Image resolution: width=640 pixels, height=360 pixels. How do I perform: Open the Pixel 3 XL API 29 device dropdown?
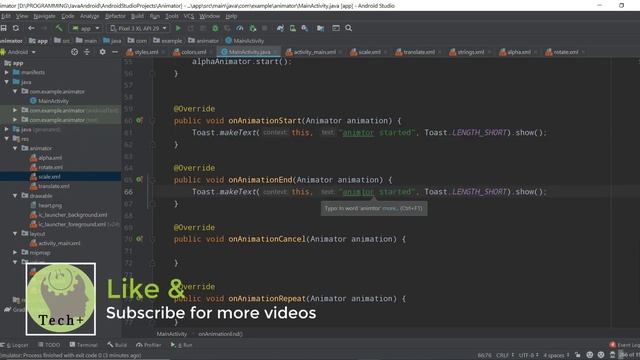pyautogui.click(x=138, y=28)
